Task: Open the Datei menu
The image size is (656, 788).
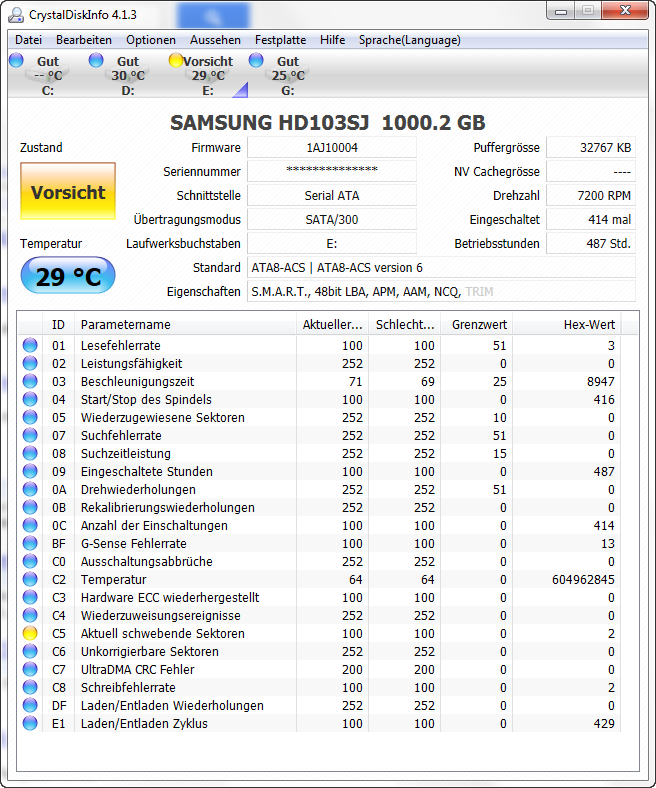Action: coord(28,40)
